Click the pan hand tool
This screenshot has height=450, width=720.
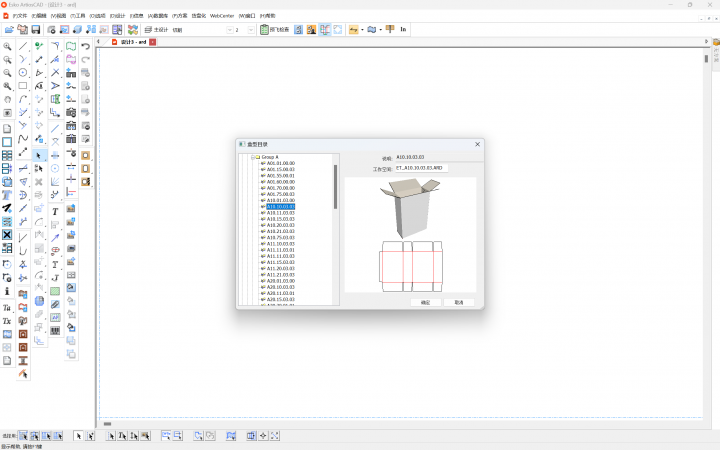pyautogui.click(x=7, y=100)
